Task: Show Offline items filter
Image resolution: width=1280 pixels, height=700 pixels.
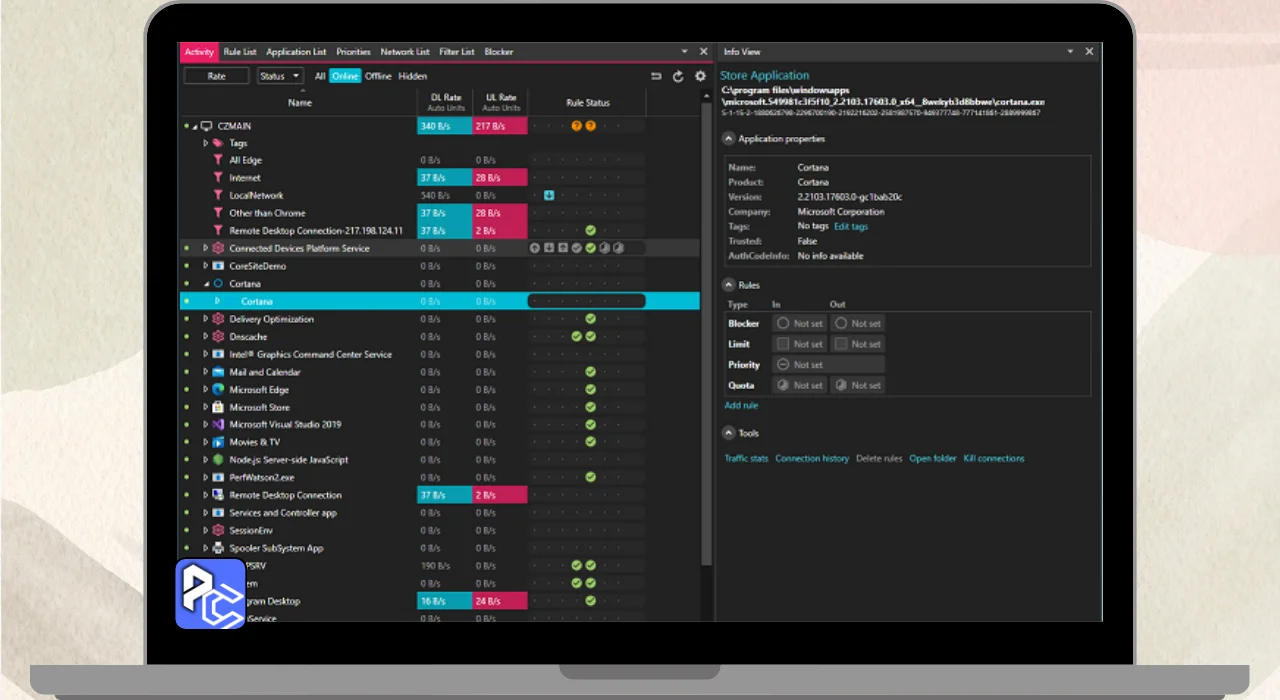Action: coord(378,76)
